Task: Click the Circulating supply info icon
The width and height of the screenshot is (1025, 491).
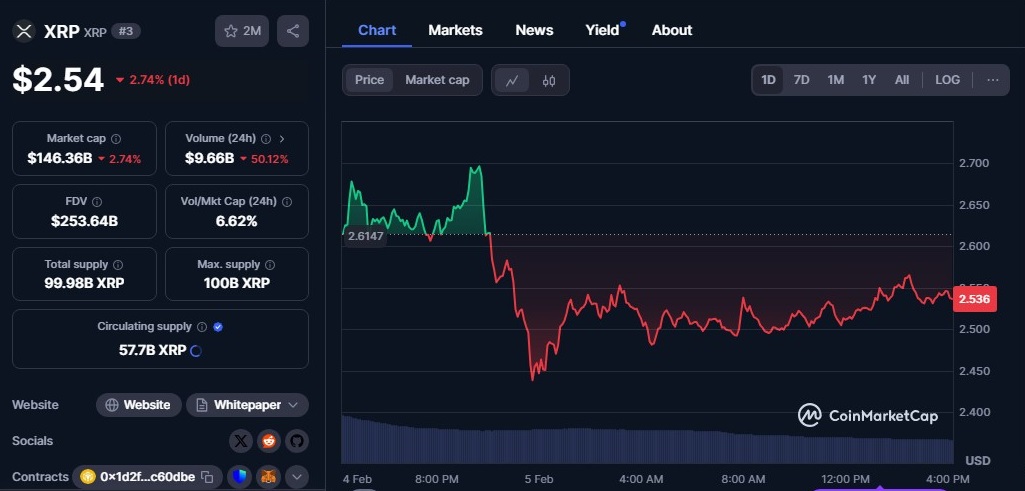Action: [x=202, y=326]
